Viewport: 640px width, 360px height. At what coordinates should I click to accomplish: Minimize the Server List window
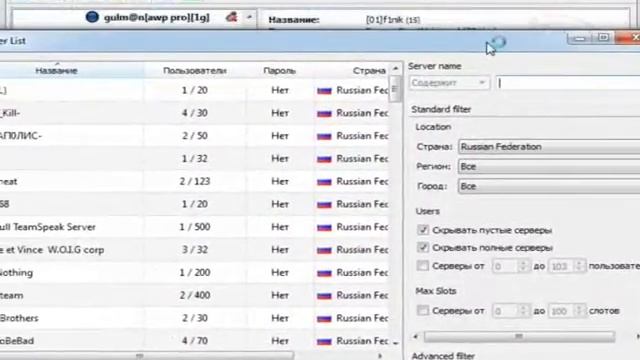[580, 38]
